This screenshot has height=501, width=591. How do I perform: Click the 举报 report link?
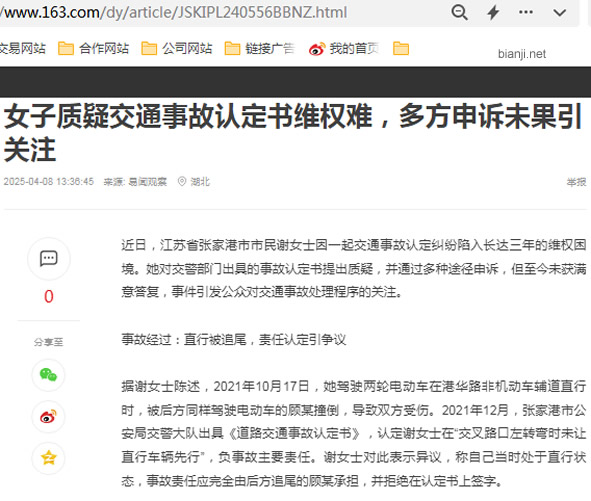[x=576, y=182]
